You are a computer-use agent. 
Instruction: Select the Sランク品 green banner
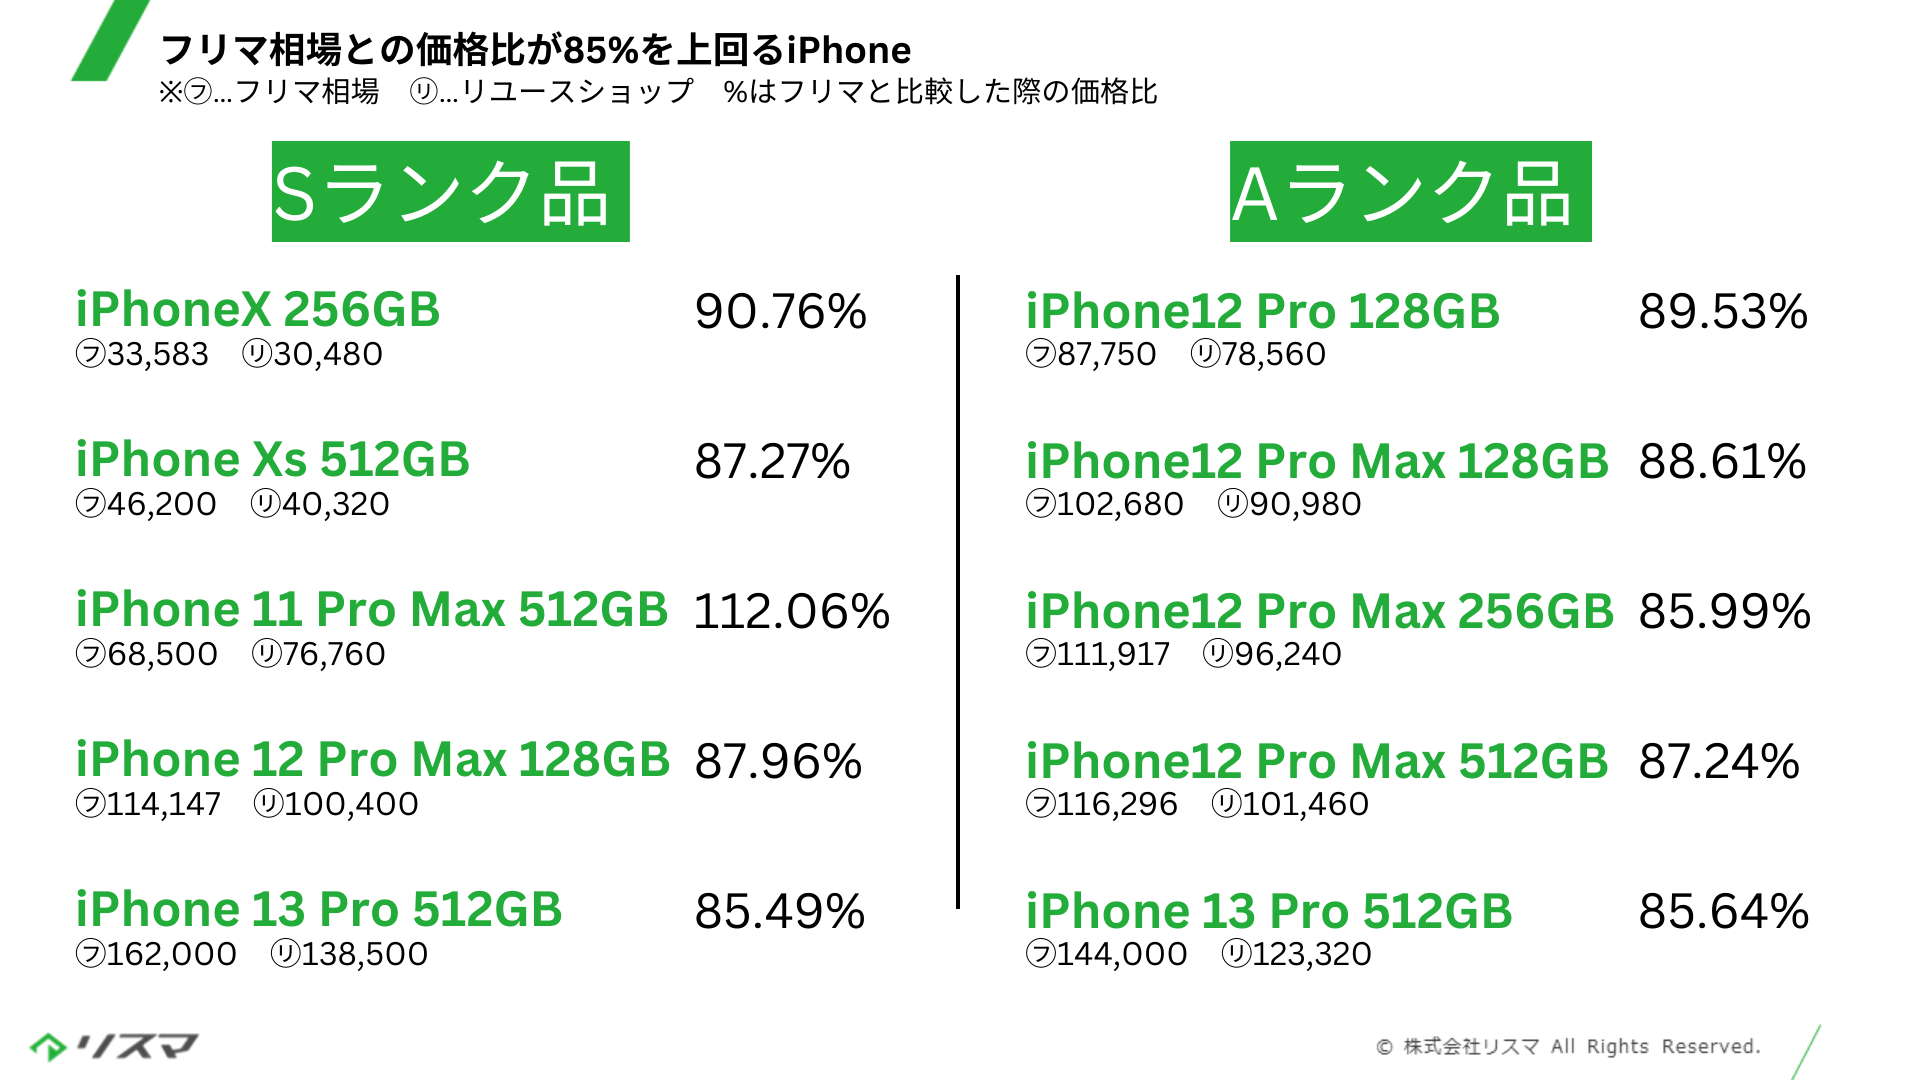tap(451, 191)
